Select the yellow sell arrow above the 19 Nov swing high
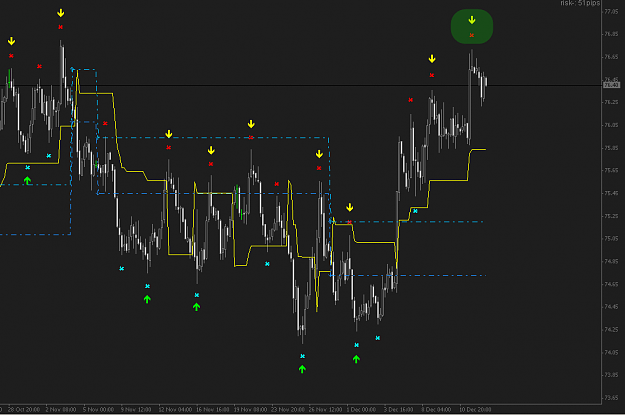 (x=251, y=124)
